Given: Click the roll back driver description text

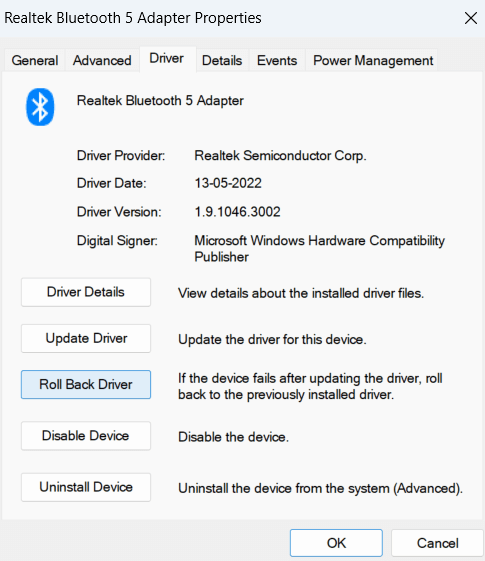Looking at the screenshot, I should pos(310,386).
